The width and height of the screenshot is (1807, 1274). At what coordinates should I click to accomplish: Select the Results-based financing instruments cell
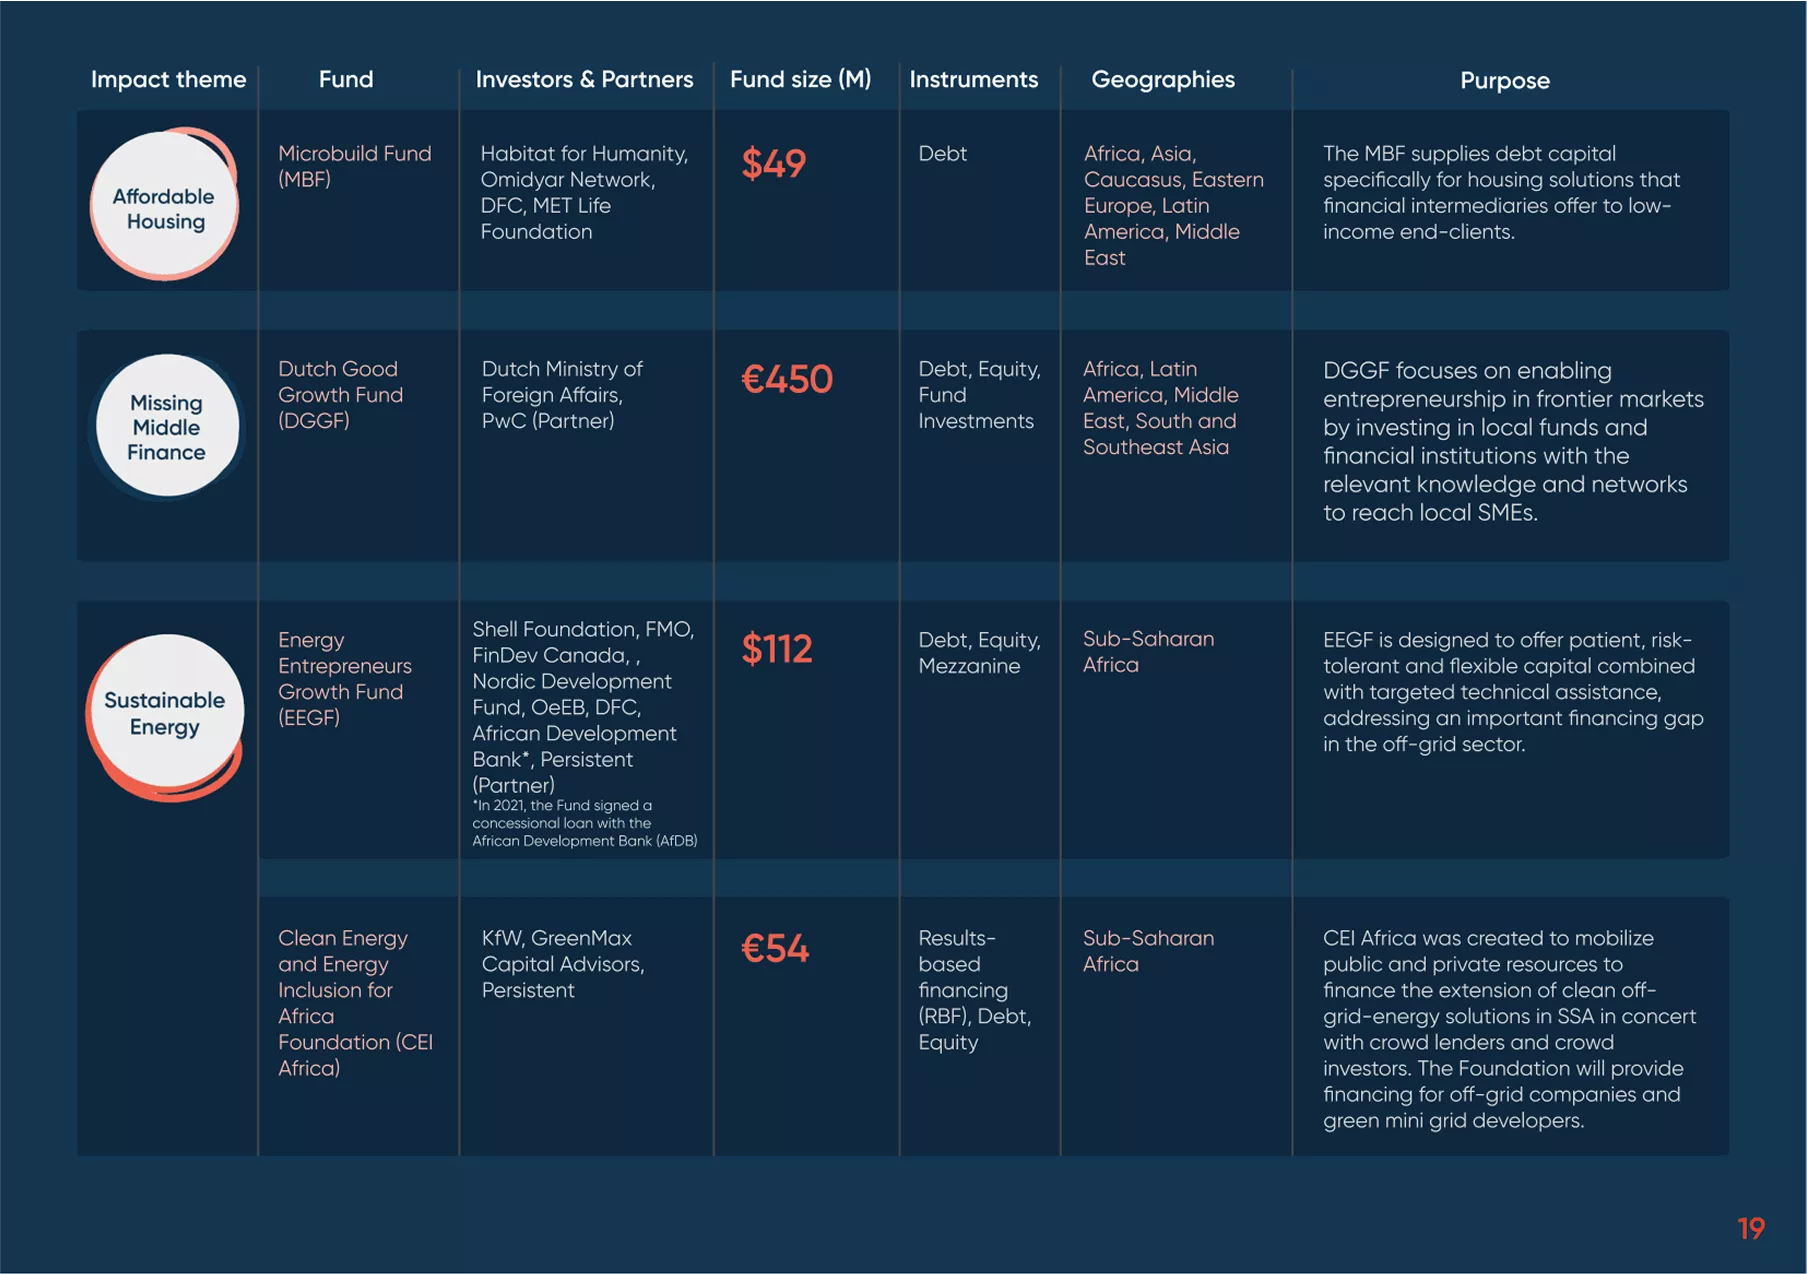[x=974, y=990]
